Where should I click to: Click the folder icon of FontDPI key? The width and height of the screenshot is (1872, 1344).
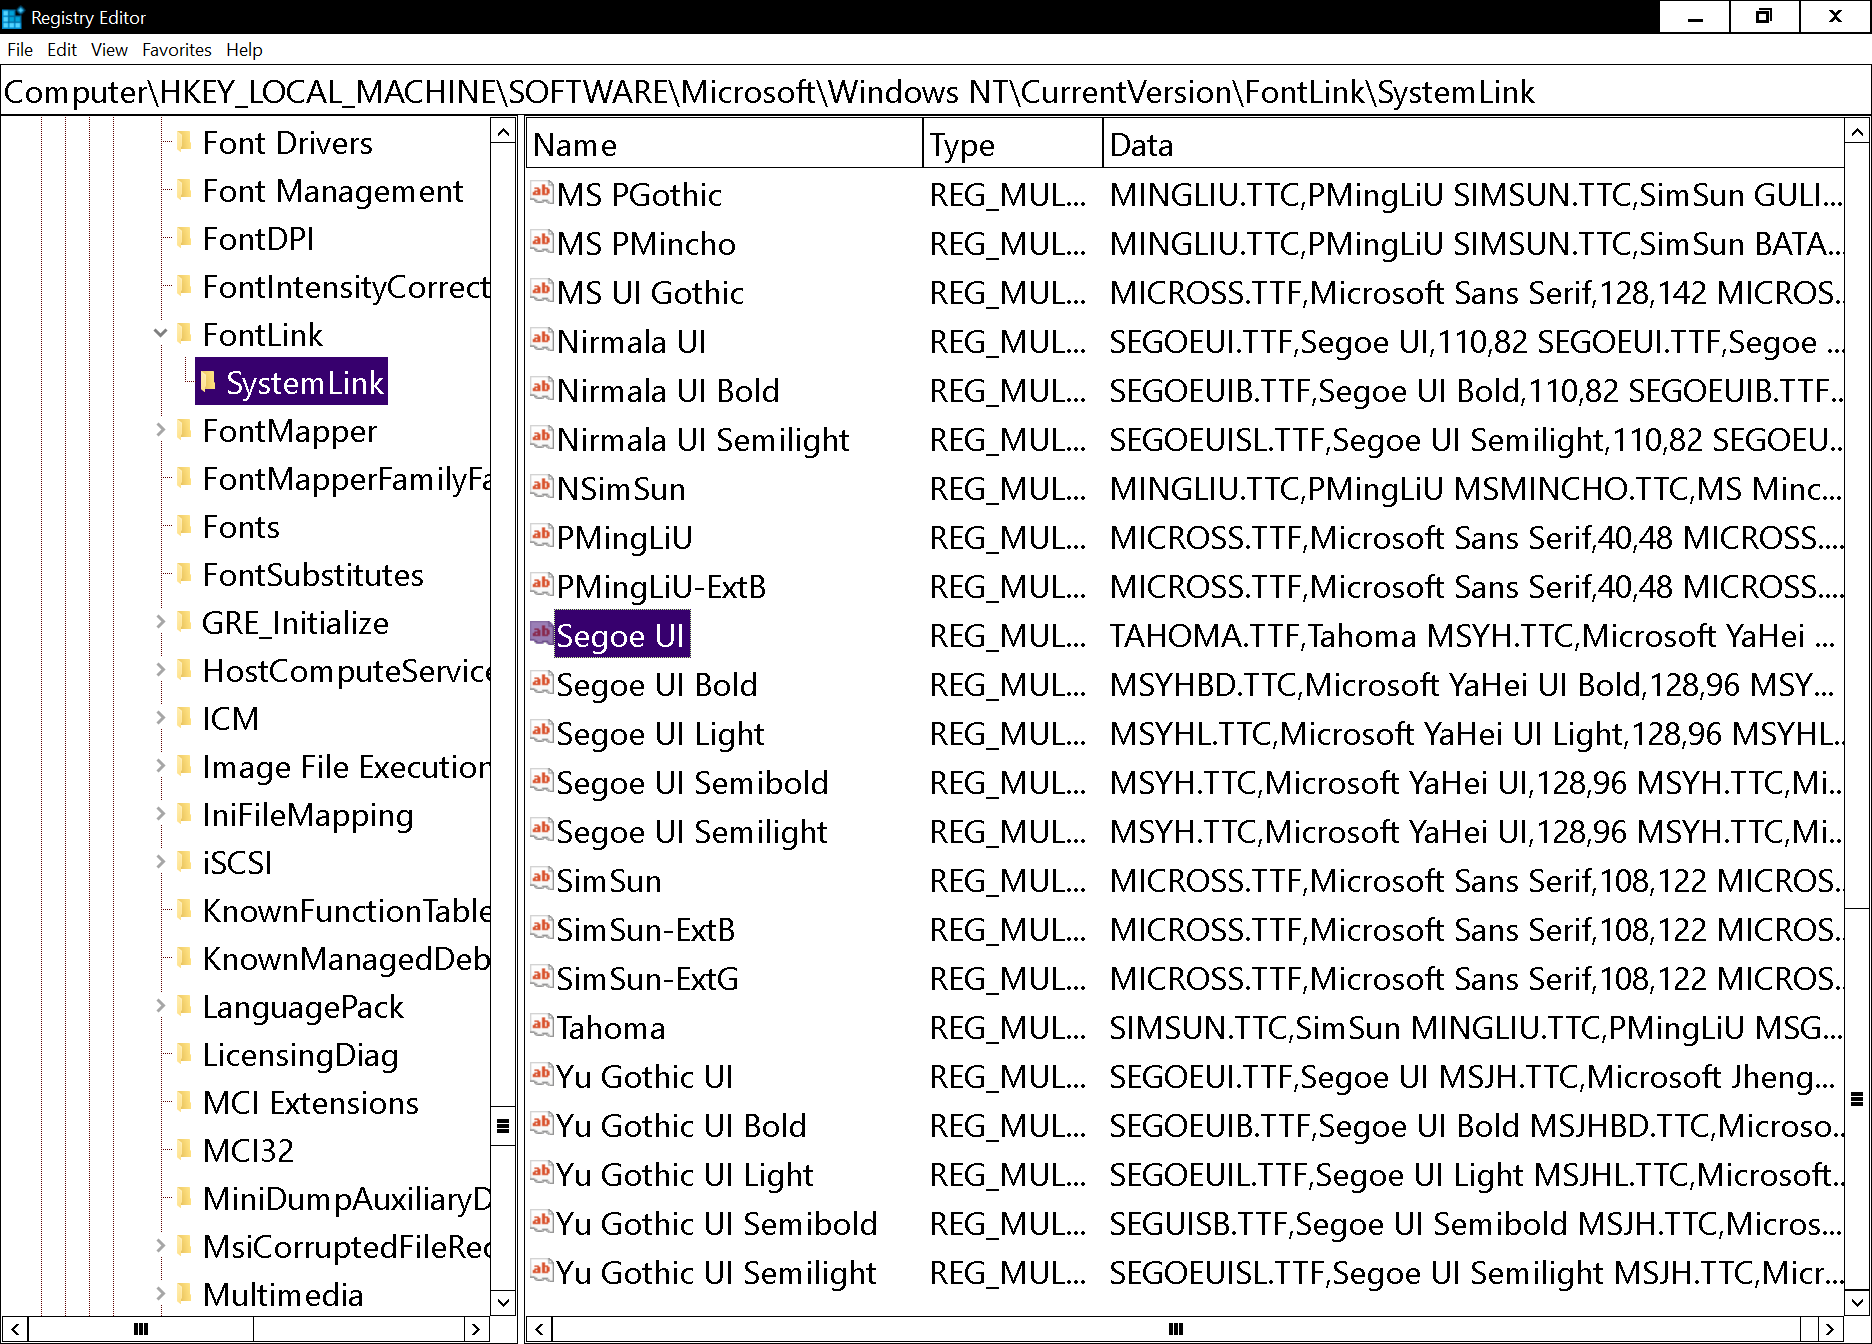click(x=184, y=237)
